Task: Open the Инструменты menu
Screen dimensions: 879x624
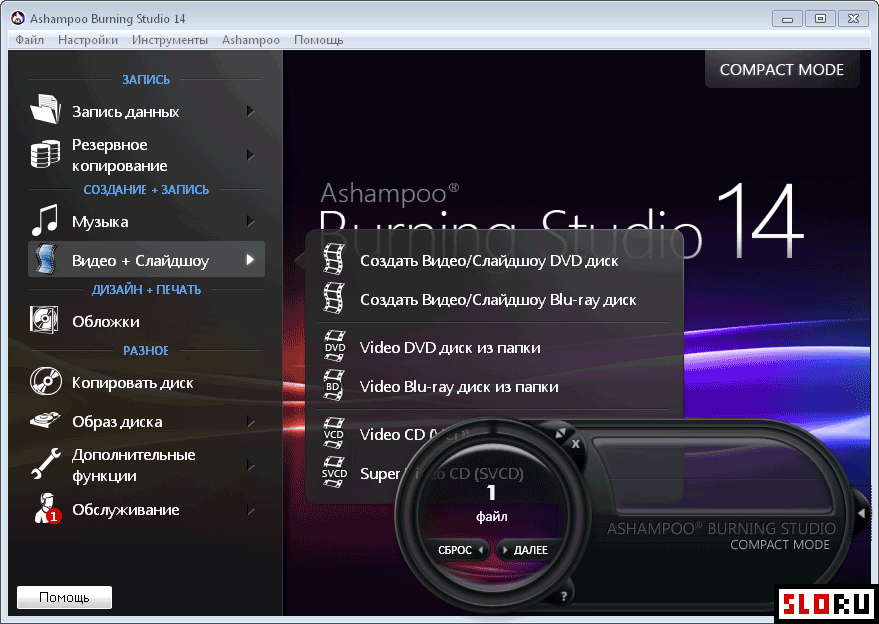Action: pos(170,40)
